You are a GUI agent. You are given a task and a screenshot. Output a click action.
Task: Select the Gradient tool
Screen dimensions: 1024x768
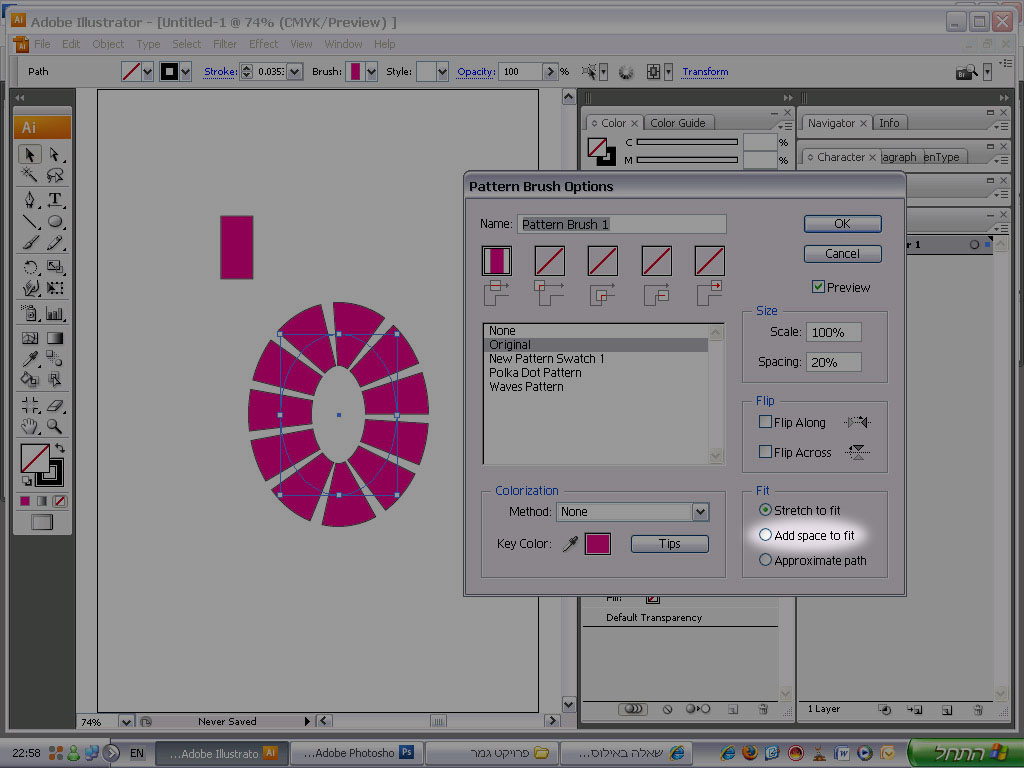tap(55, 338)
